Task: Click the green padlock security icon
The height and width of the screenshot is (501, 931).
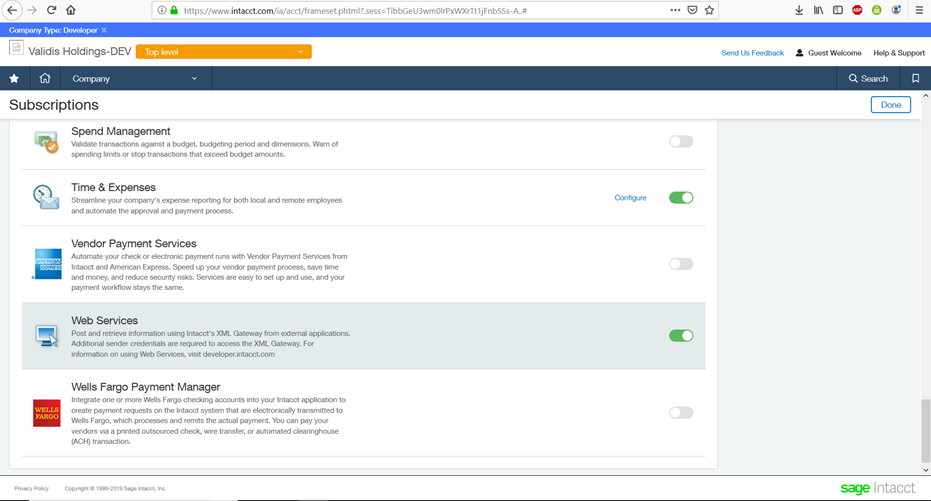Action: (x=174, y=10)
